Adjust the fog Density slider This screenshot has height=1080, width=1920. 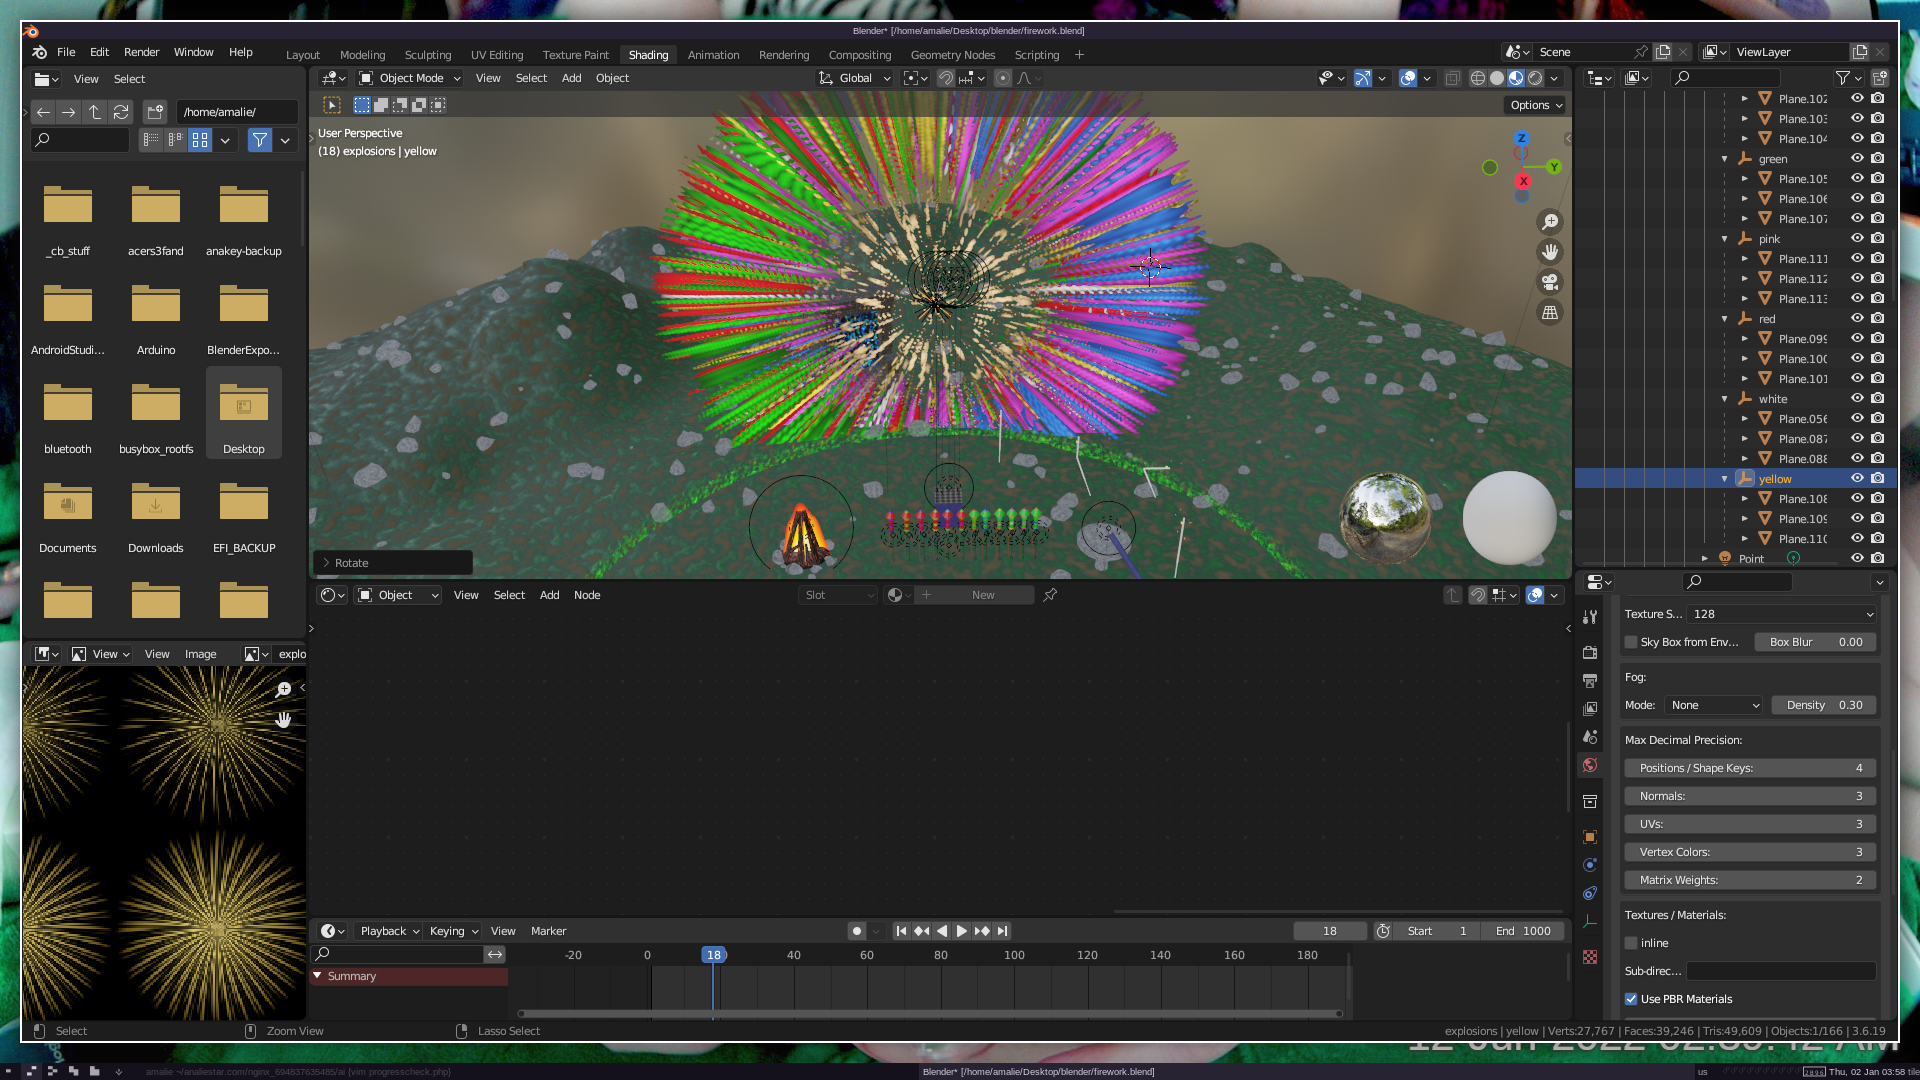pos(1824,705)
